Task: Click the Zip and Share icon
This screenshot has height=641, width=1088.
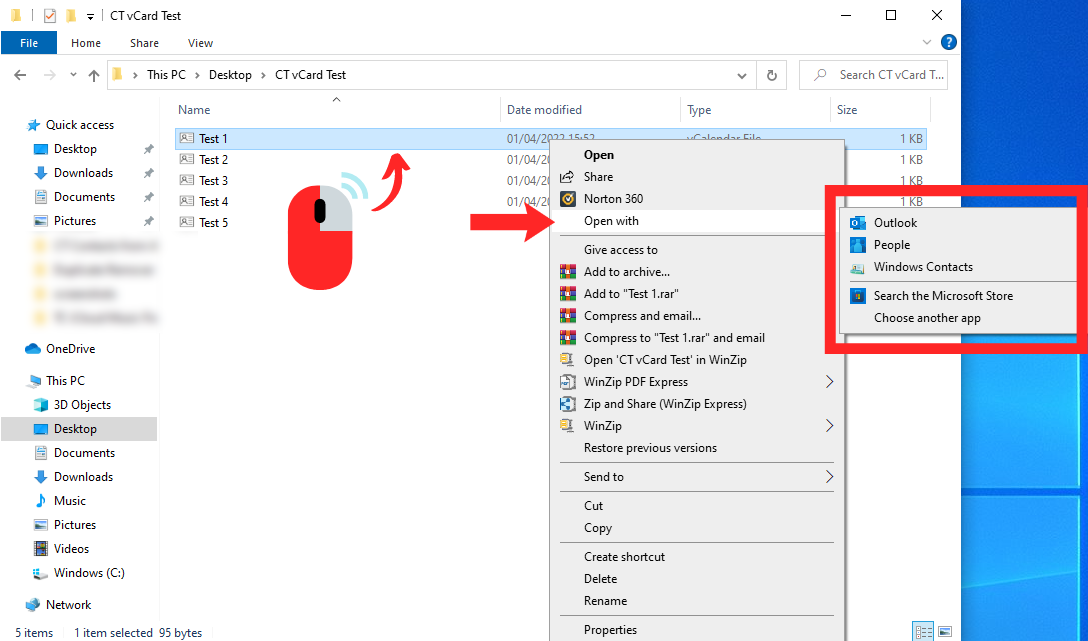Action: tap(568, 404)
